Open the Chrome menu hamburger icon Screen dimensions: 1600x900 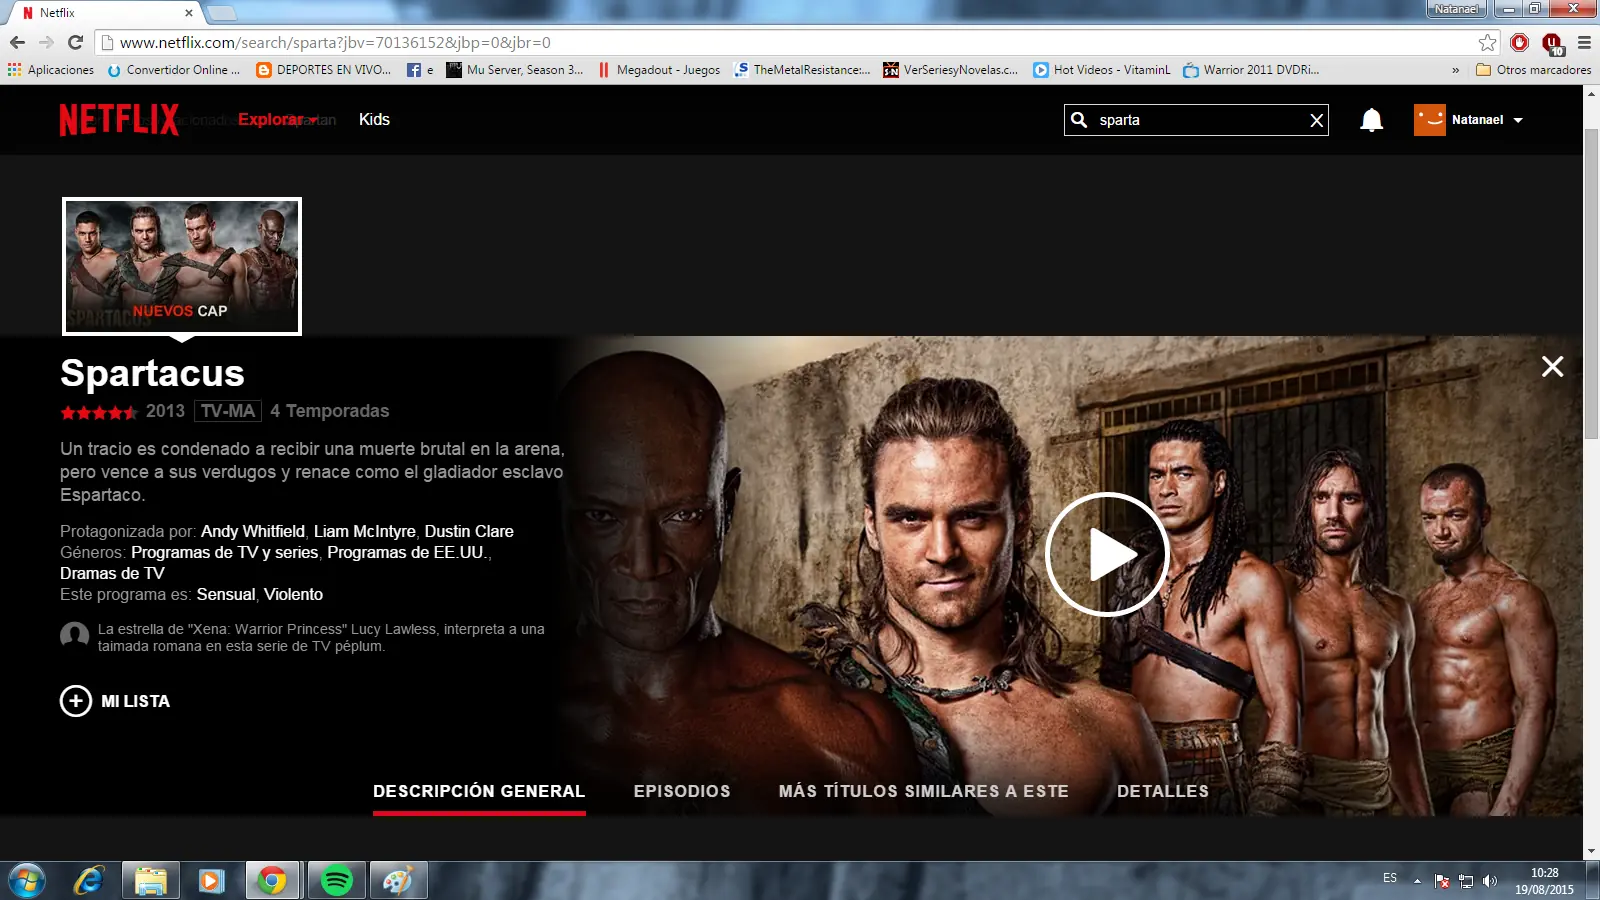[x=1584, y=42]
